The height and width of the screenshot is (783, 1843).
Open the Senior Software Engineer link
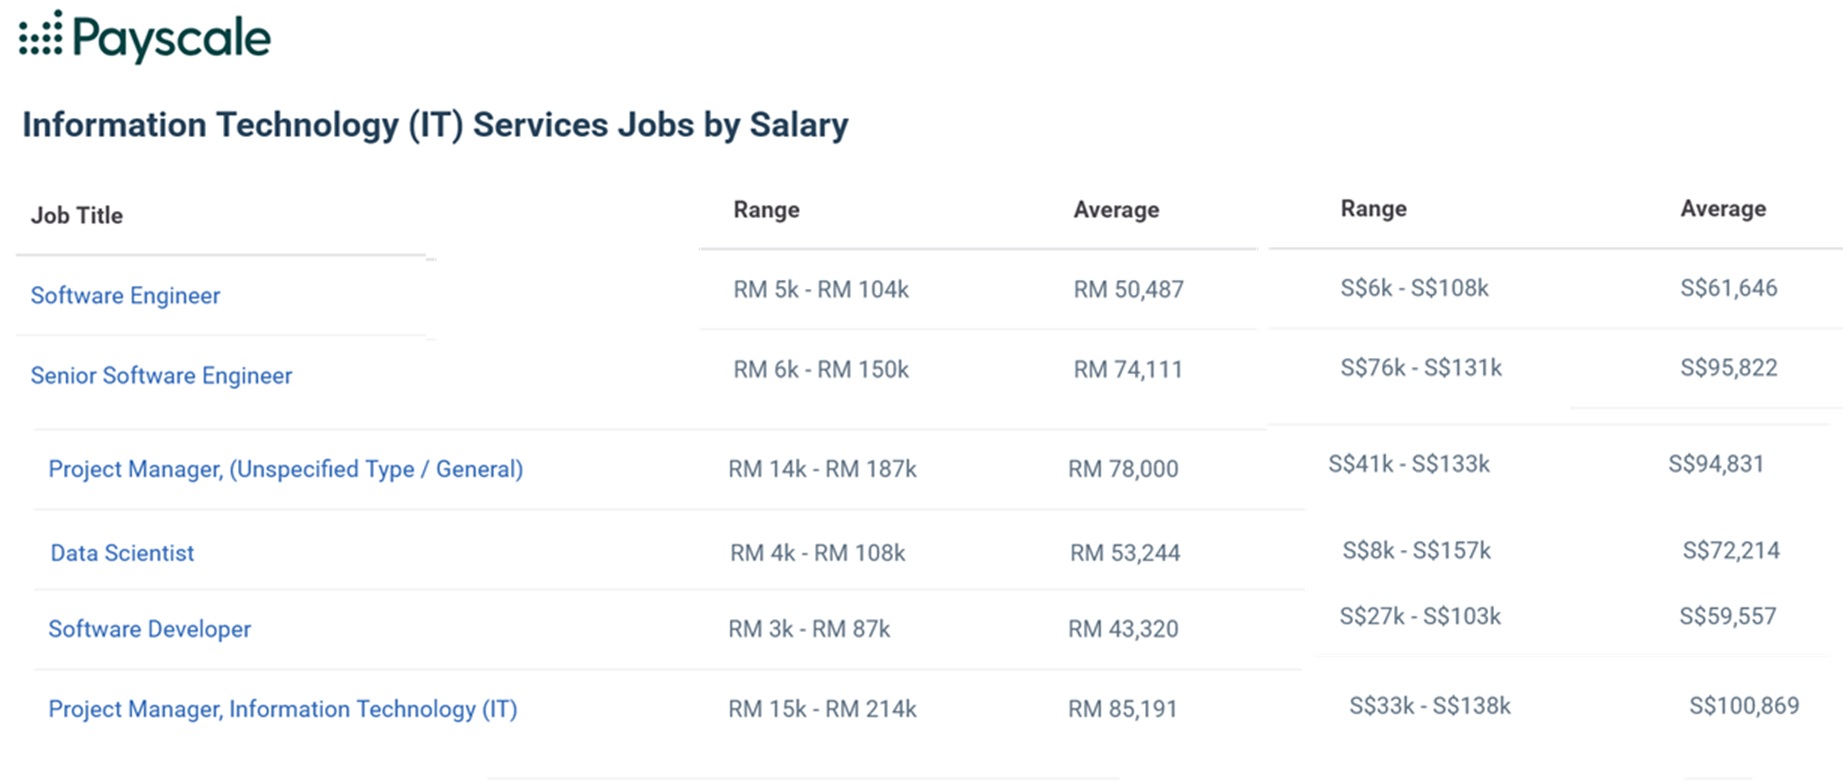(x=161, y=376)
